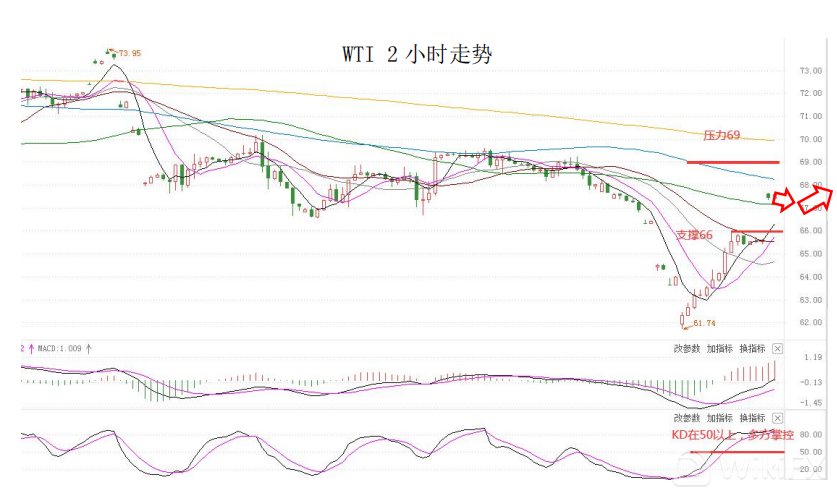Click 改参数 in the MACD panel
The width and height of the screenshot is (837, 502).
coord(686,349)
